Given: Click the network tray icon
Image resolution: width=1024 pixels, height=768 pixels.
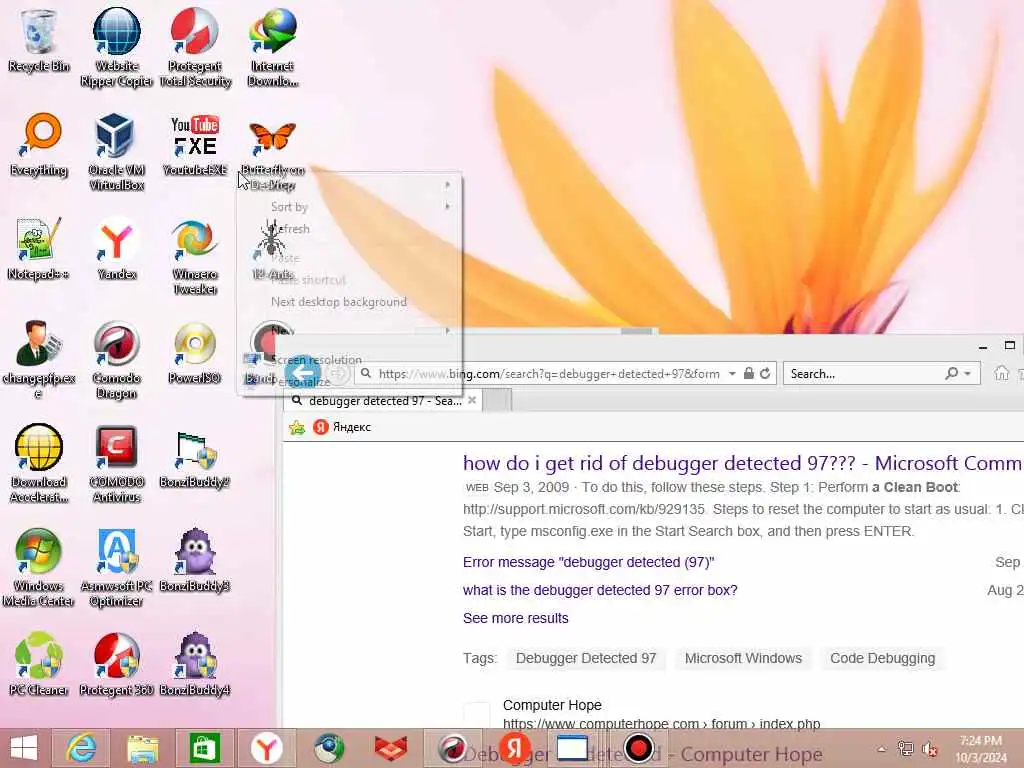Looking at the screenshot, I should 905,749.
